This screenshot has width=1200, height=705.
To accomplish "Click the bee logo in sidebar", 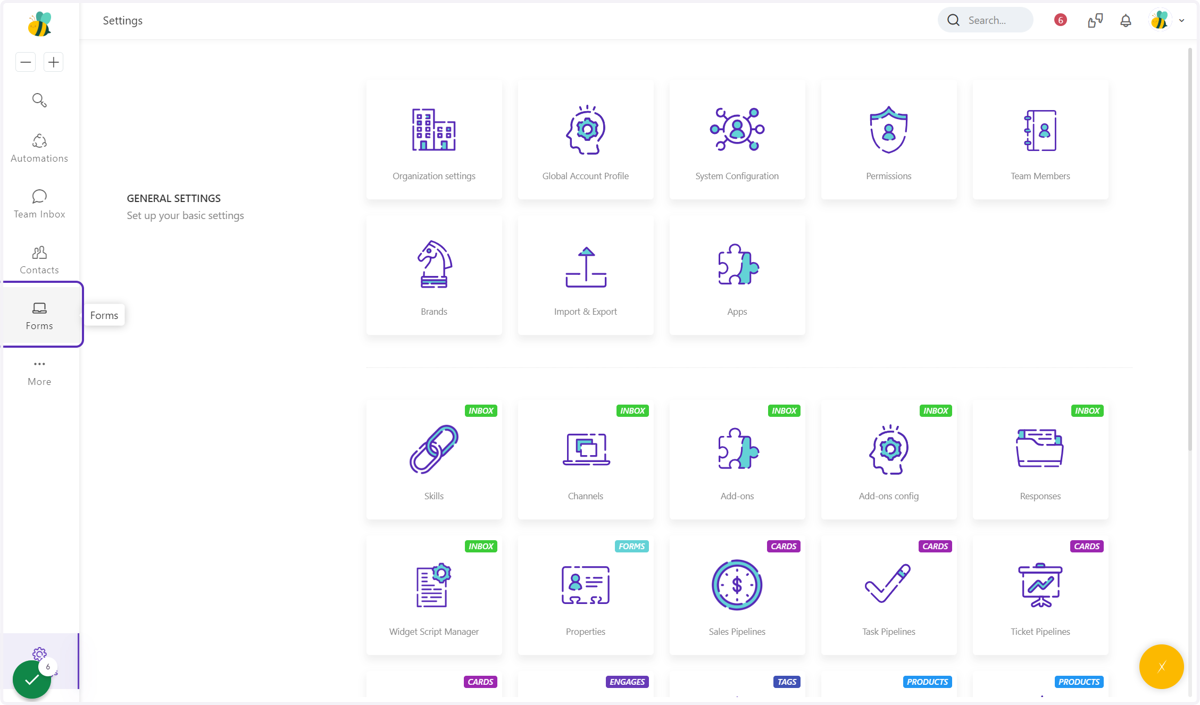I will (x=40, y=23).
